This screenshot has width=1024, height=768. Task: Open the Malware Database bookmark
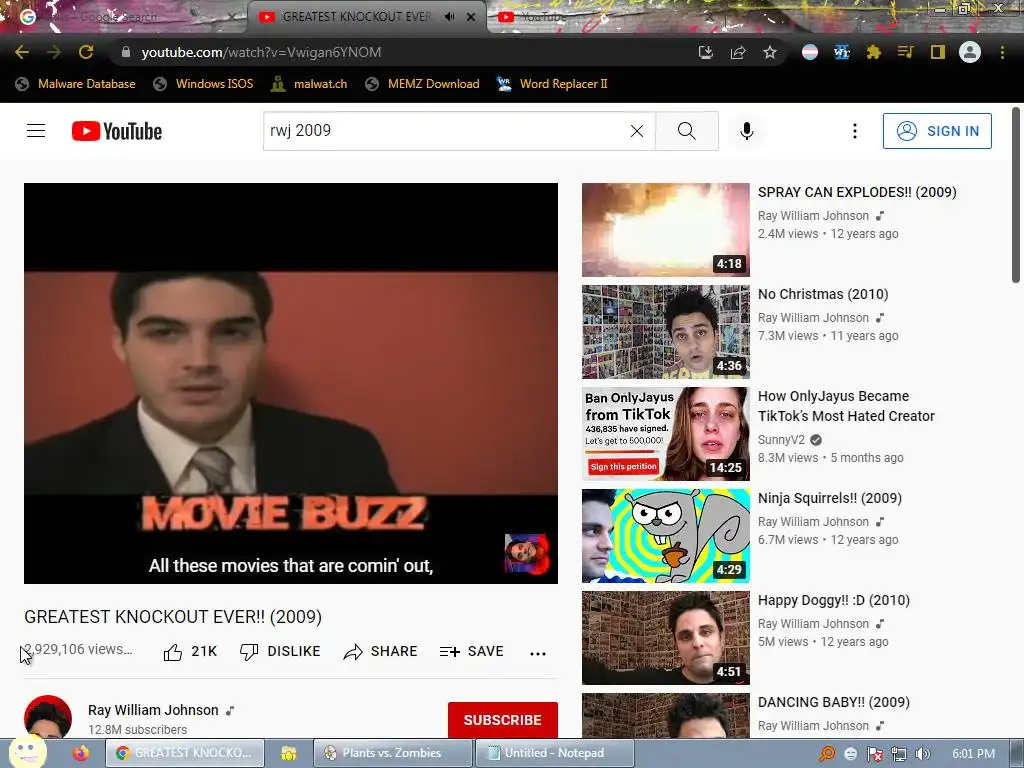pos(75,84)
